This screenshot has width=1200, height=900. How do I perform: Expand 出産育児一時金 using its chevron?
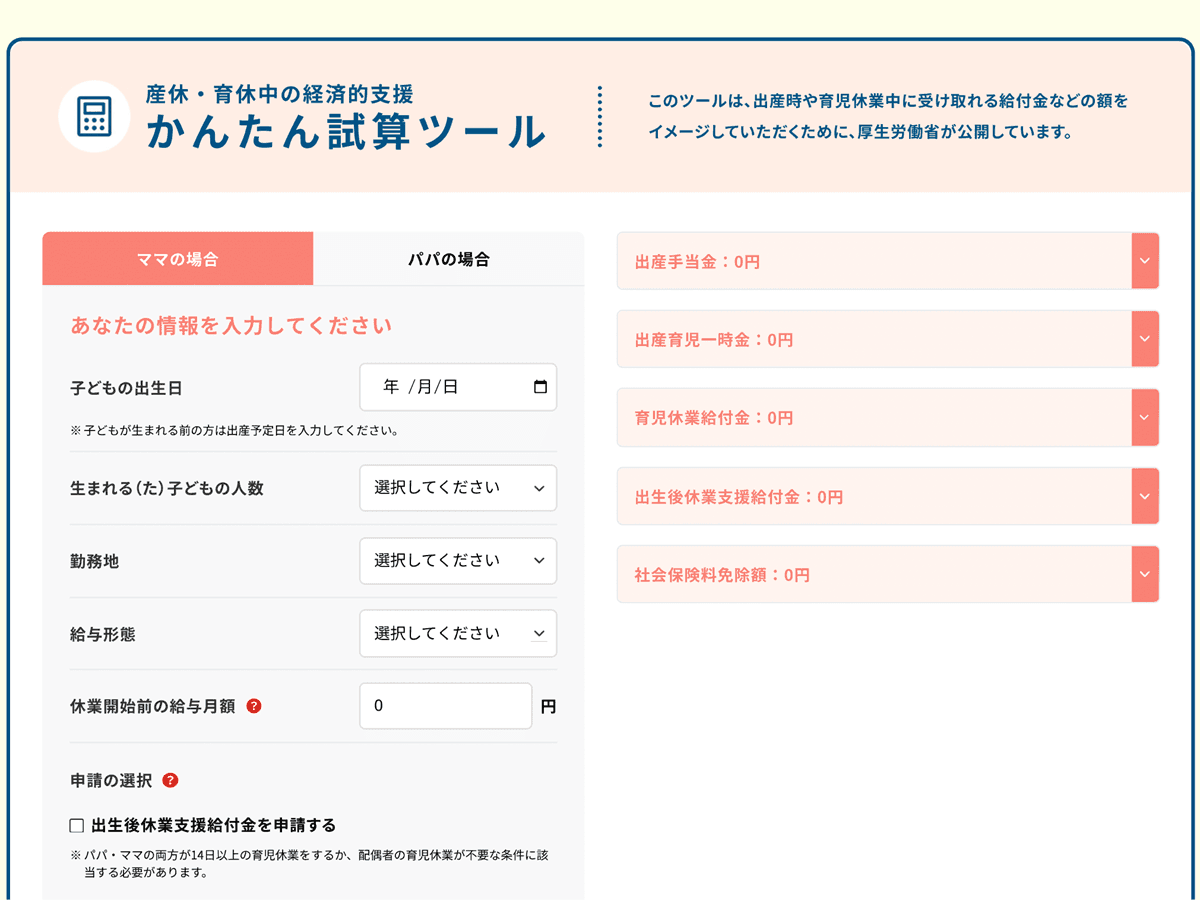[1145, 339]
